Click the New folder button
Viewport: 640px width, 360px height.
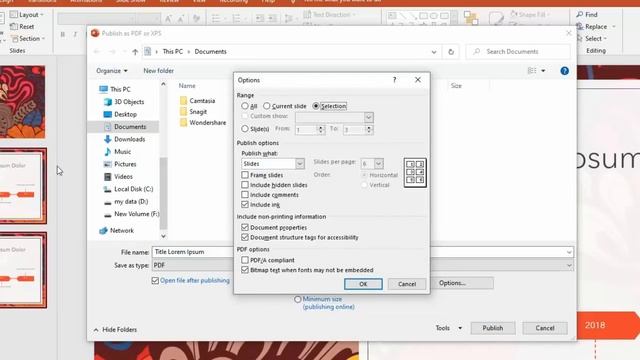(158, 71)
